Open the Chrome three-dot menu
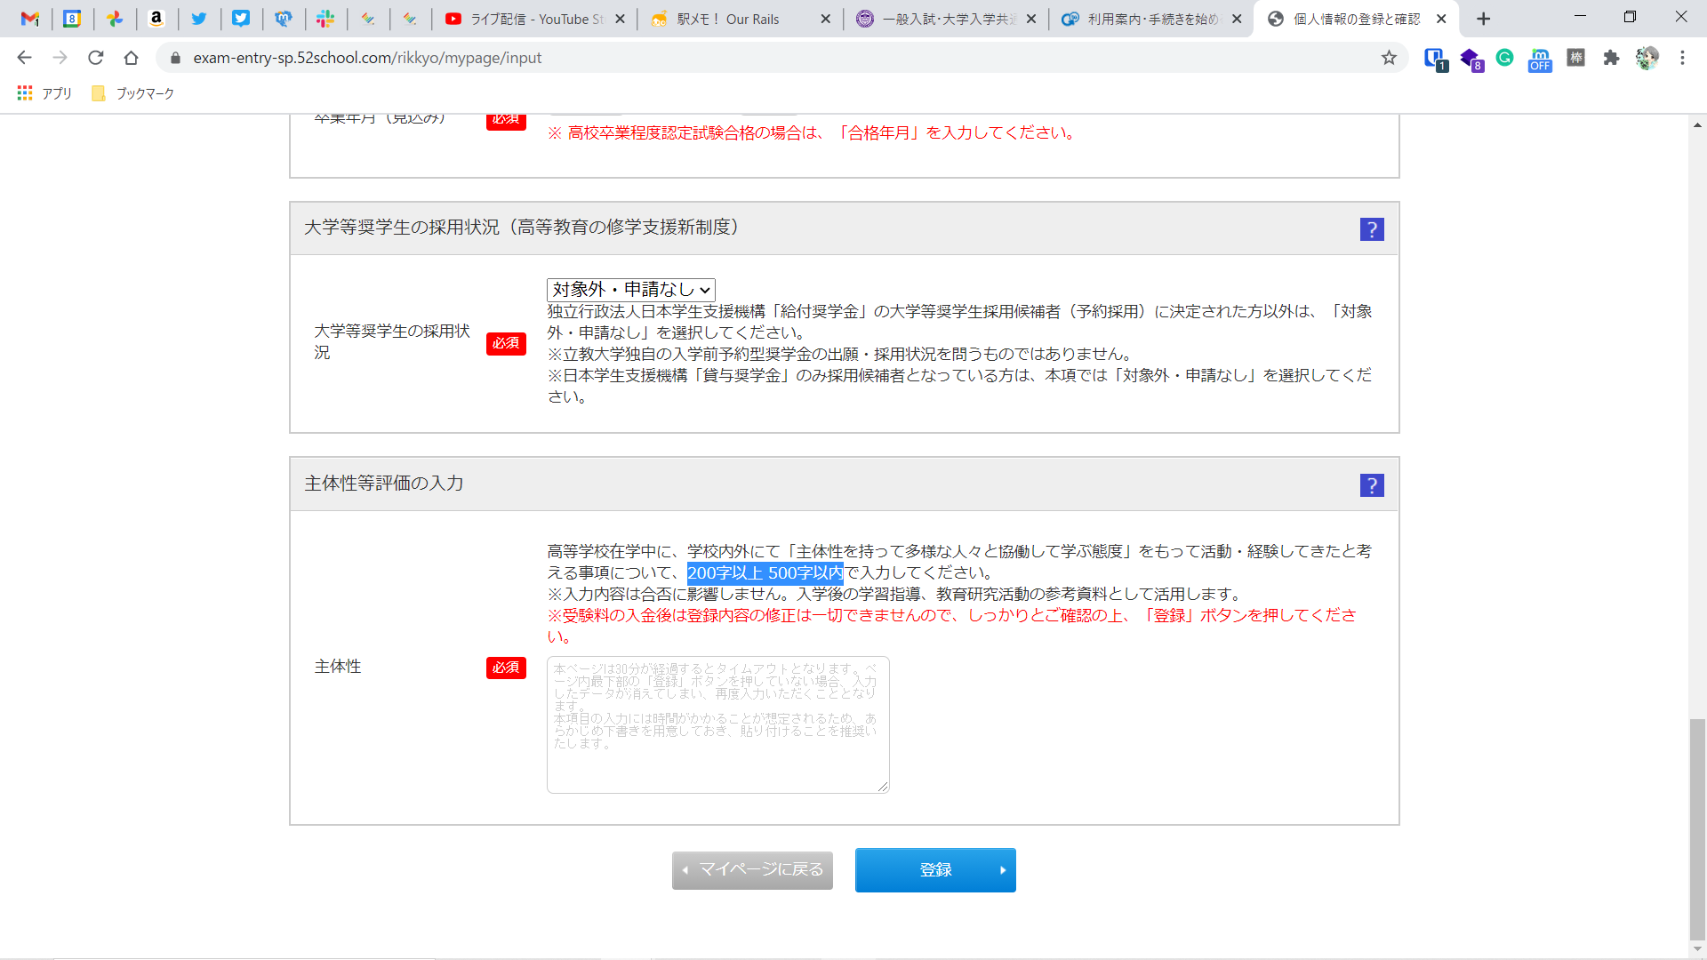The image size is (1707, 960). coord(1682,58)
